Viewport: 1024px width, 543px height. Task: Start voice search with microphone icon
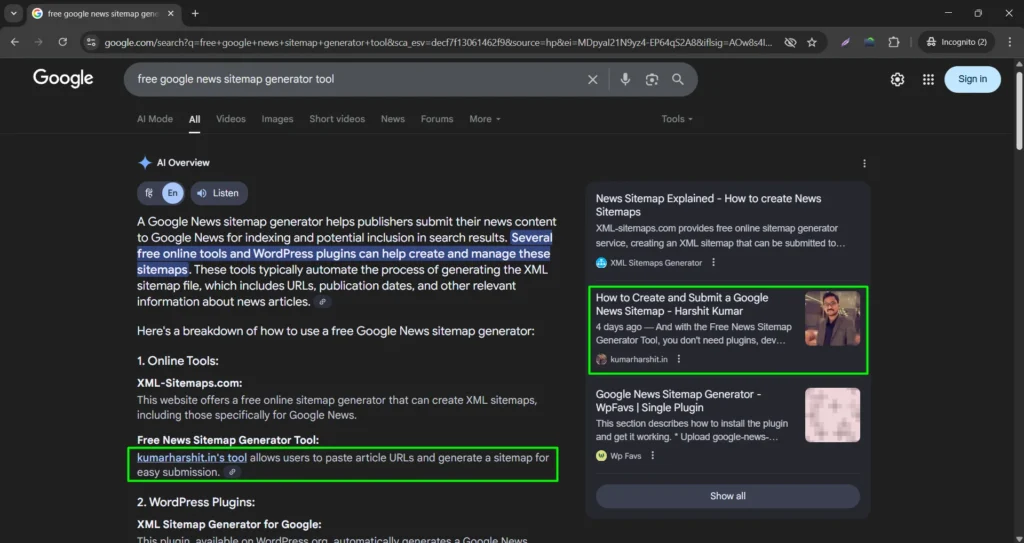pos(625,79)
